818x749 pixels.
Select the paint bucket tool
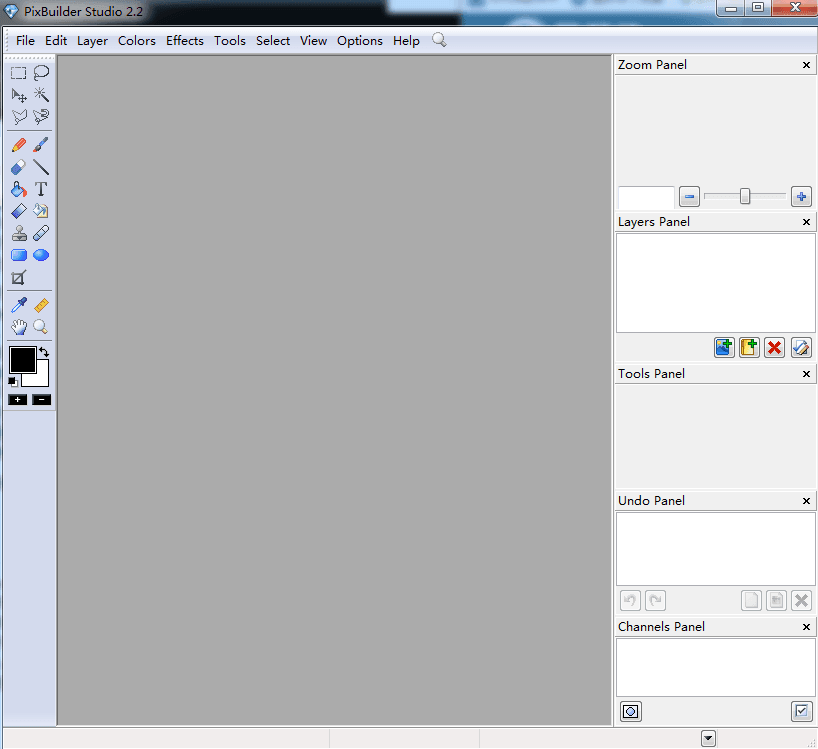coord(18,188)
